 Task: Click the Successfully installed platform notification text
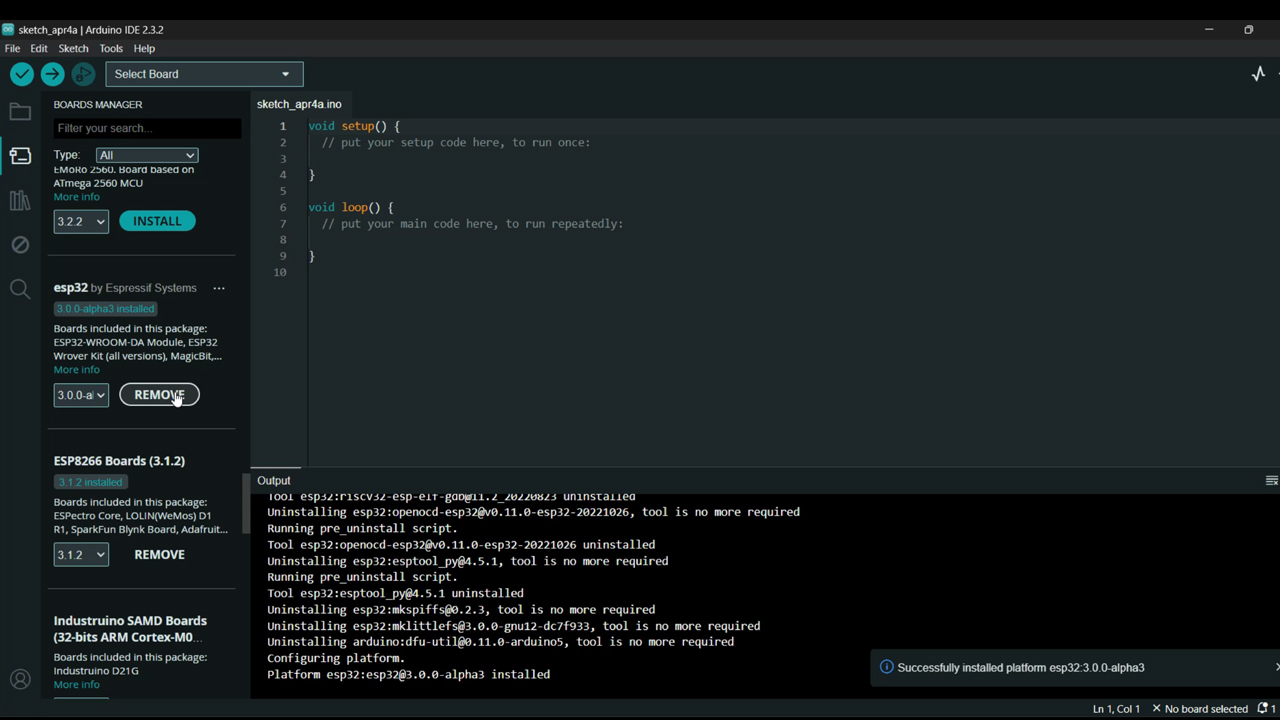tap(1021, 668)
